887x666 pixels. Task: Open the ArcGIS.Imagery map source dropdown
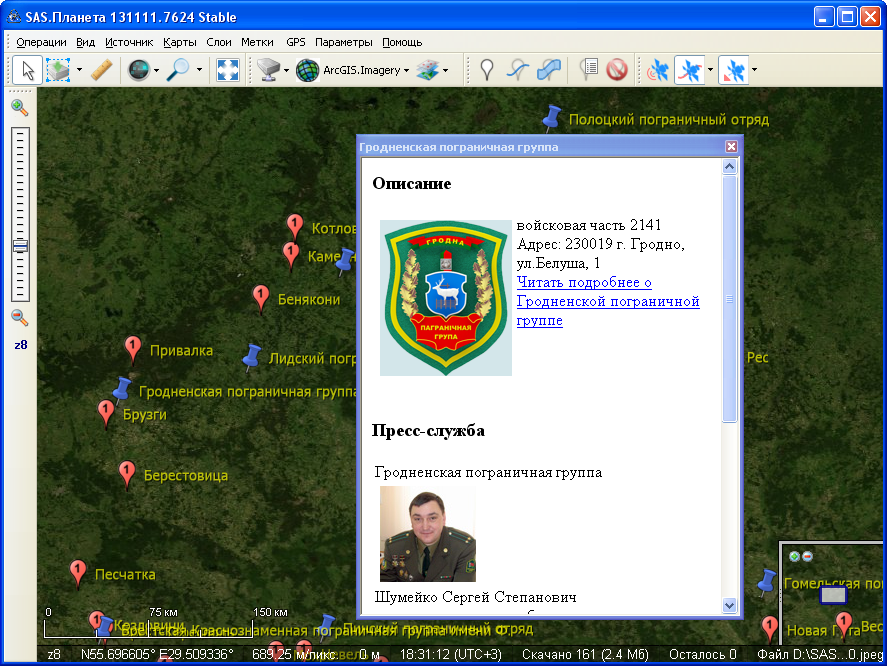360,70
